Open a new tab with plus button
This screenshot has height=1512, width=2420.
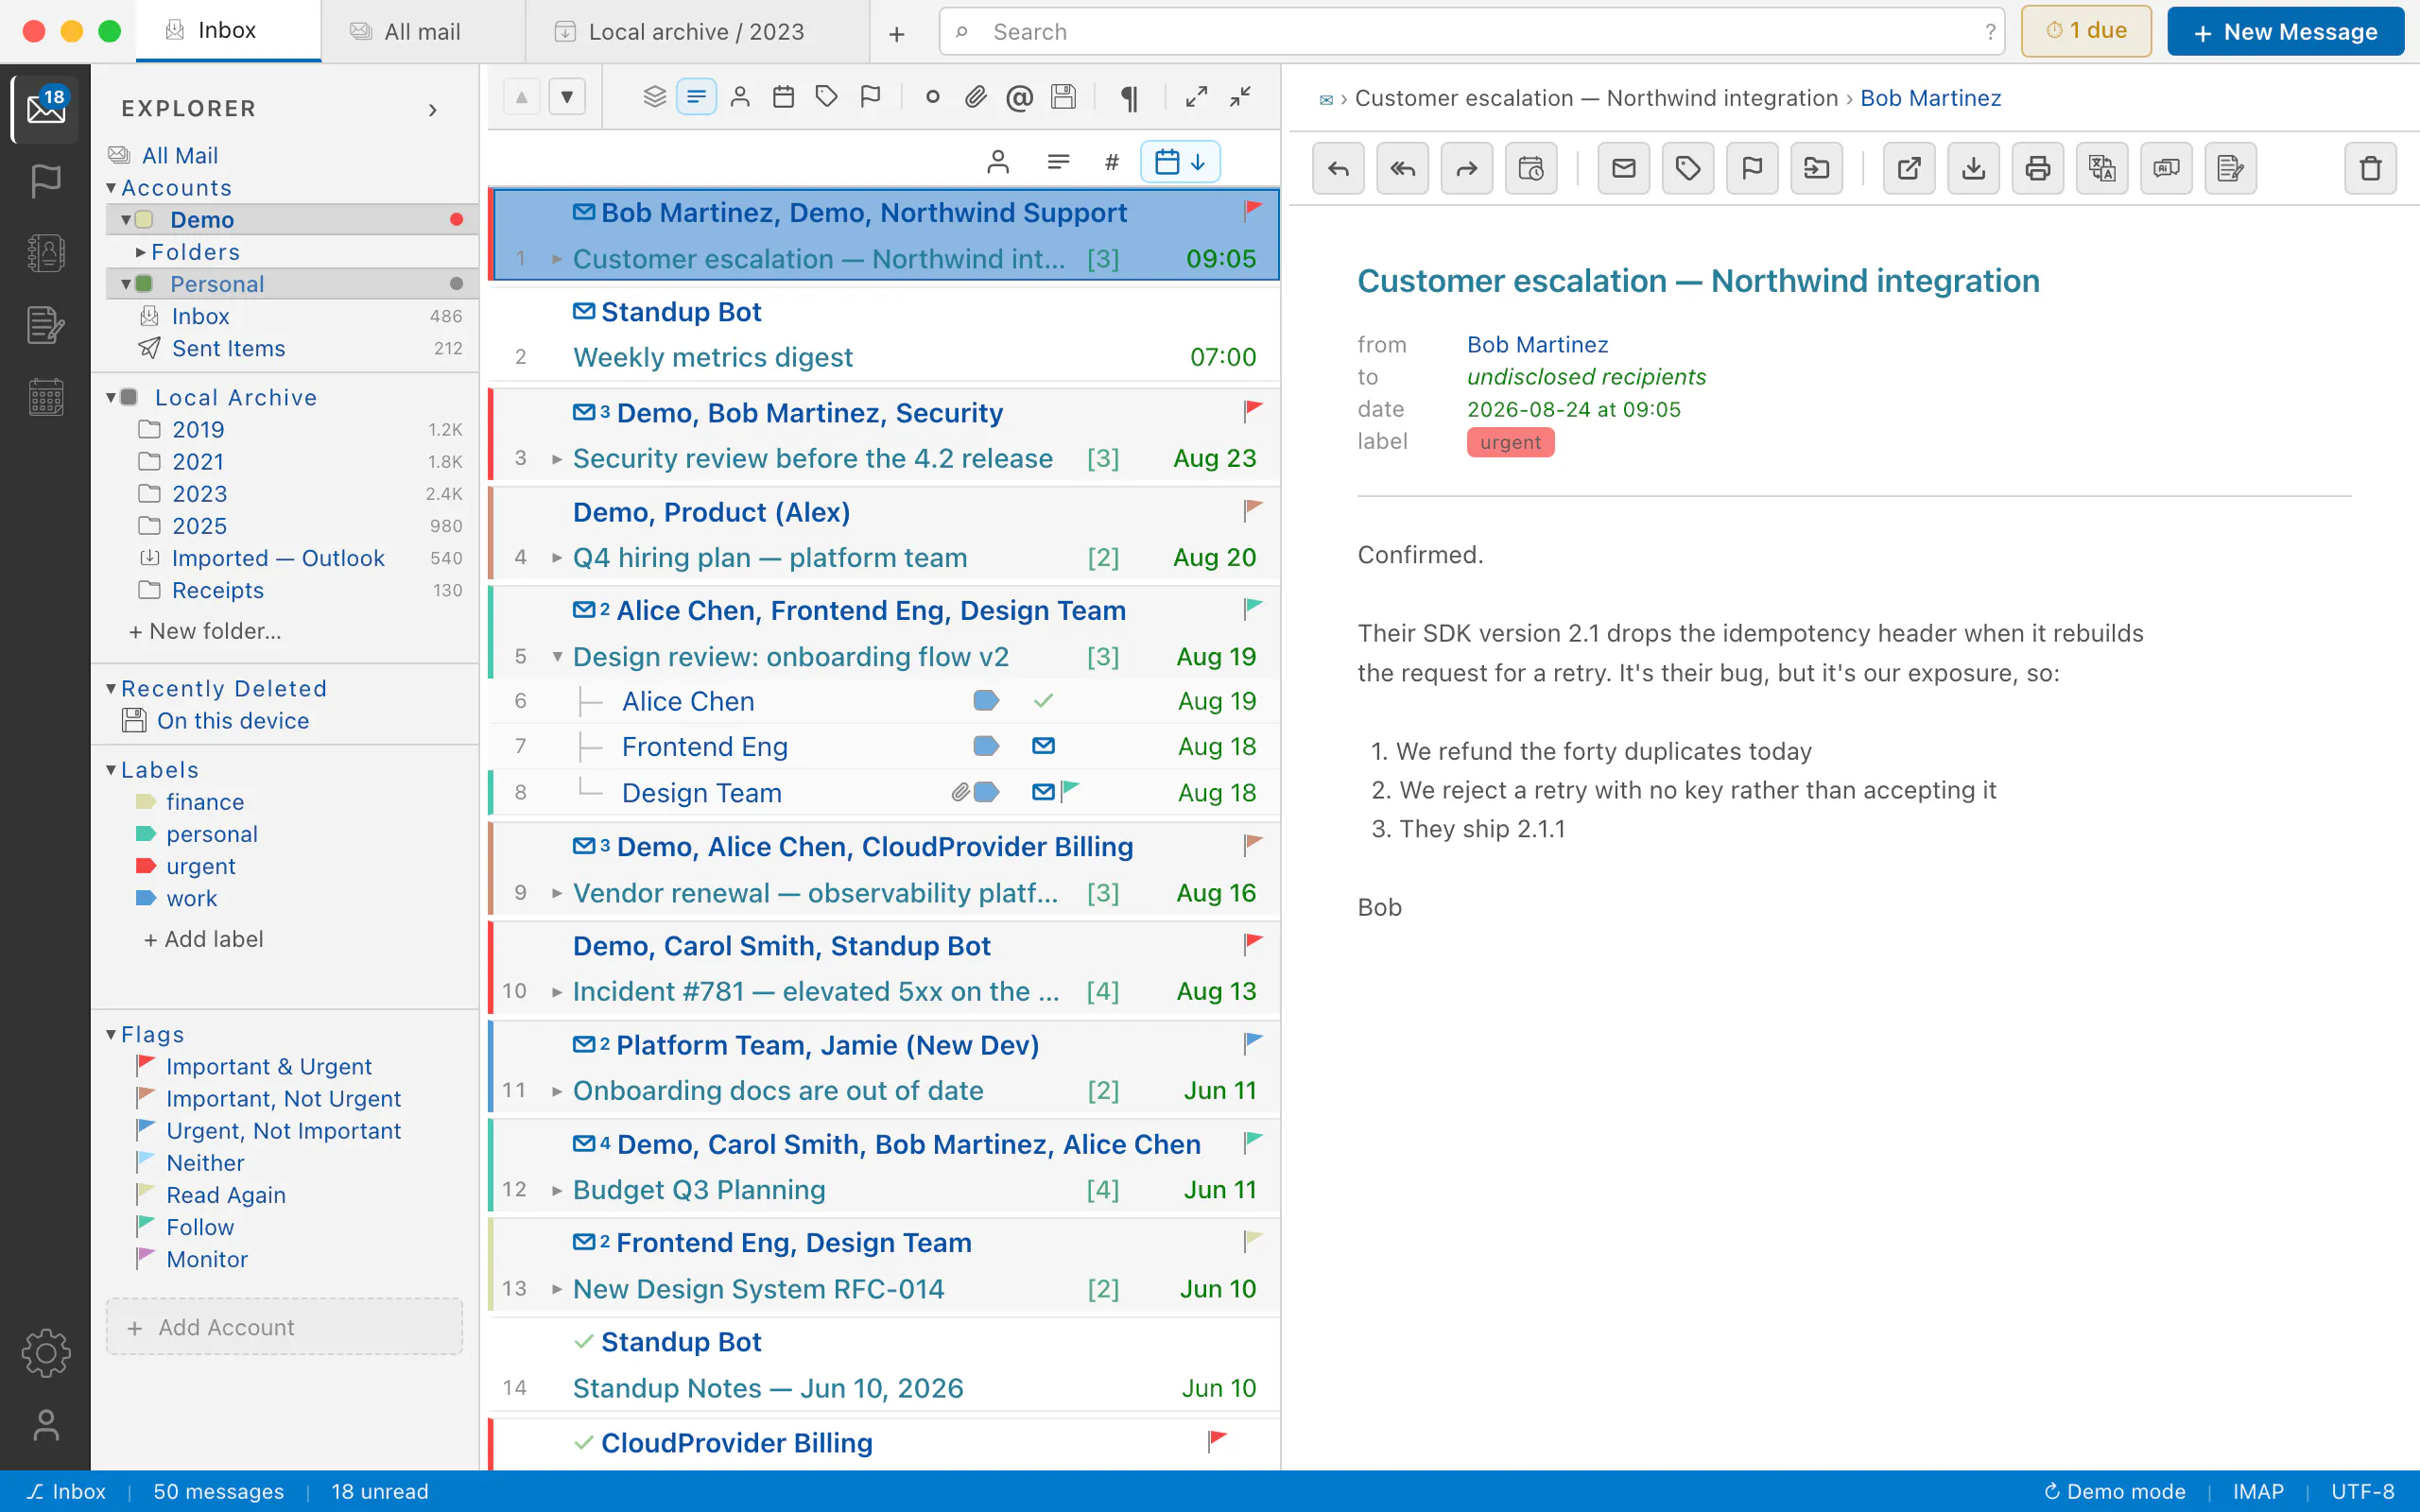tap(896, 33)
